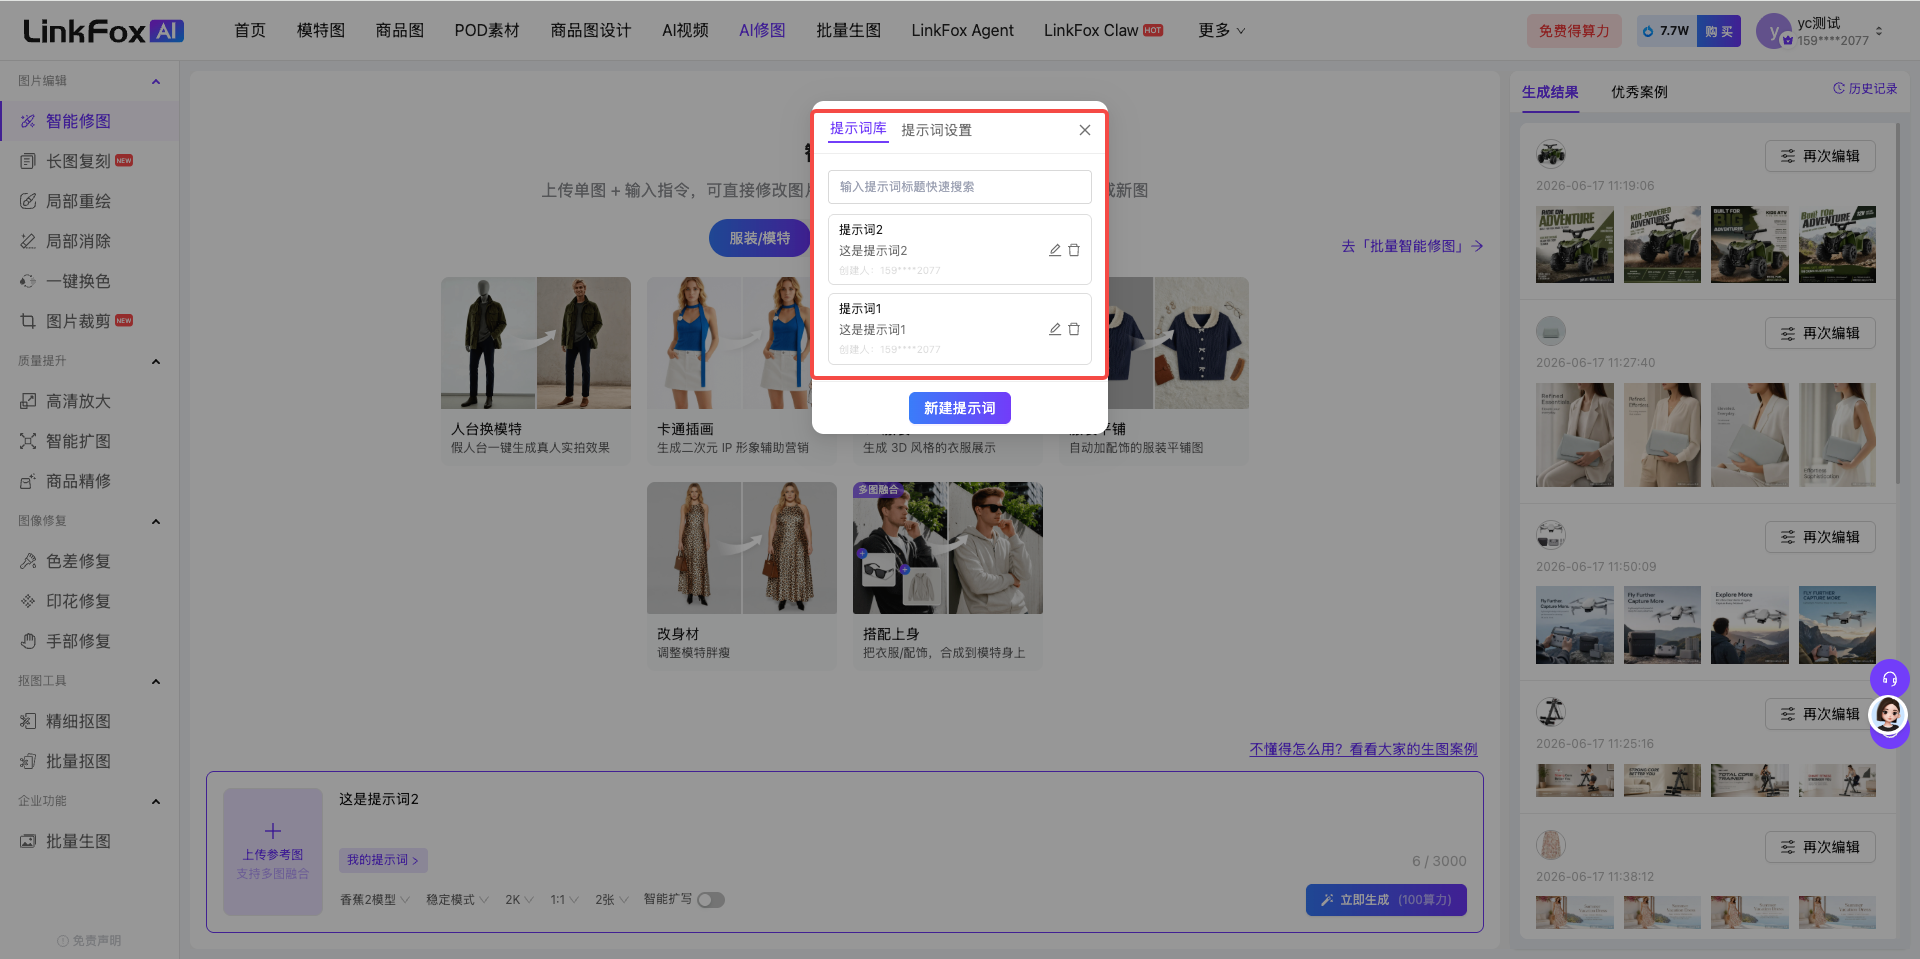Collapse the 图片编辑 sidebar section

(x=156, y=81)
